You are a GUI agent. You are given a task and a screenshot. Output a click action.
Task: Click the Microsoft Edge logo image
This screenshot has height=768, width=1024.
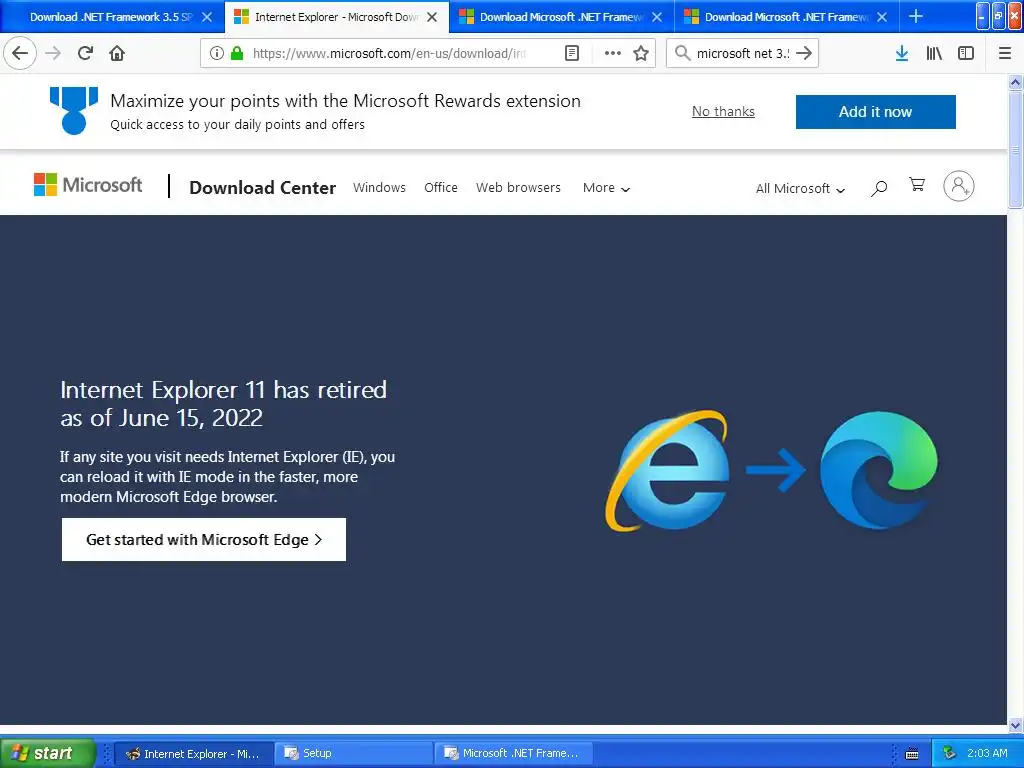(x=879, y=470)
